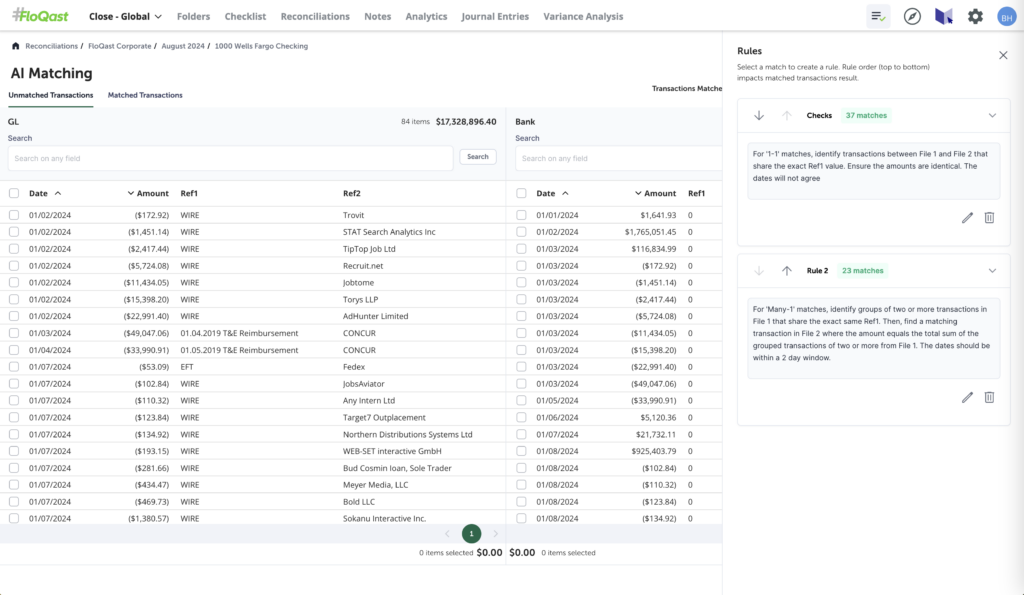
Task: Click the Ref2 column header
Action: pos(352,193)
